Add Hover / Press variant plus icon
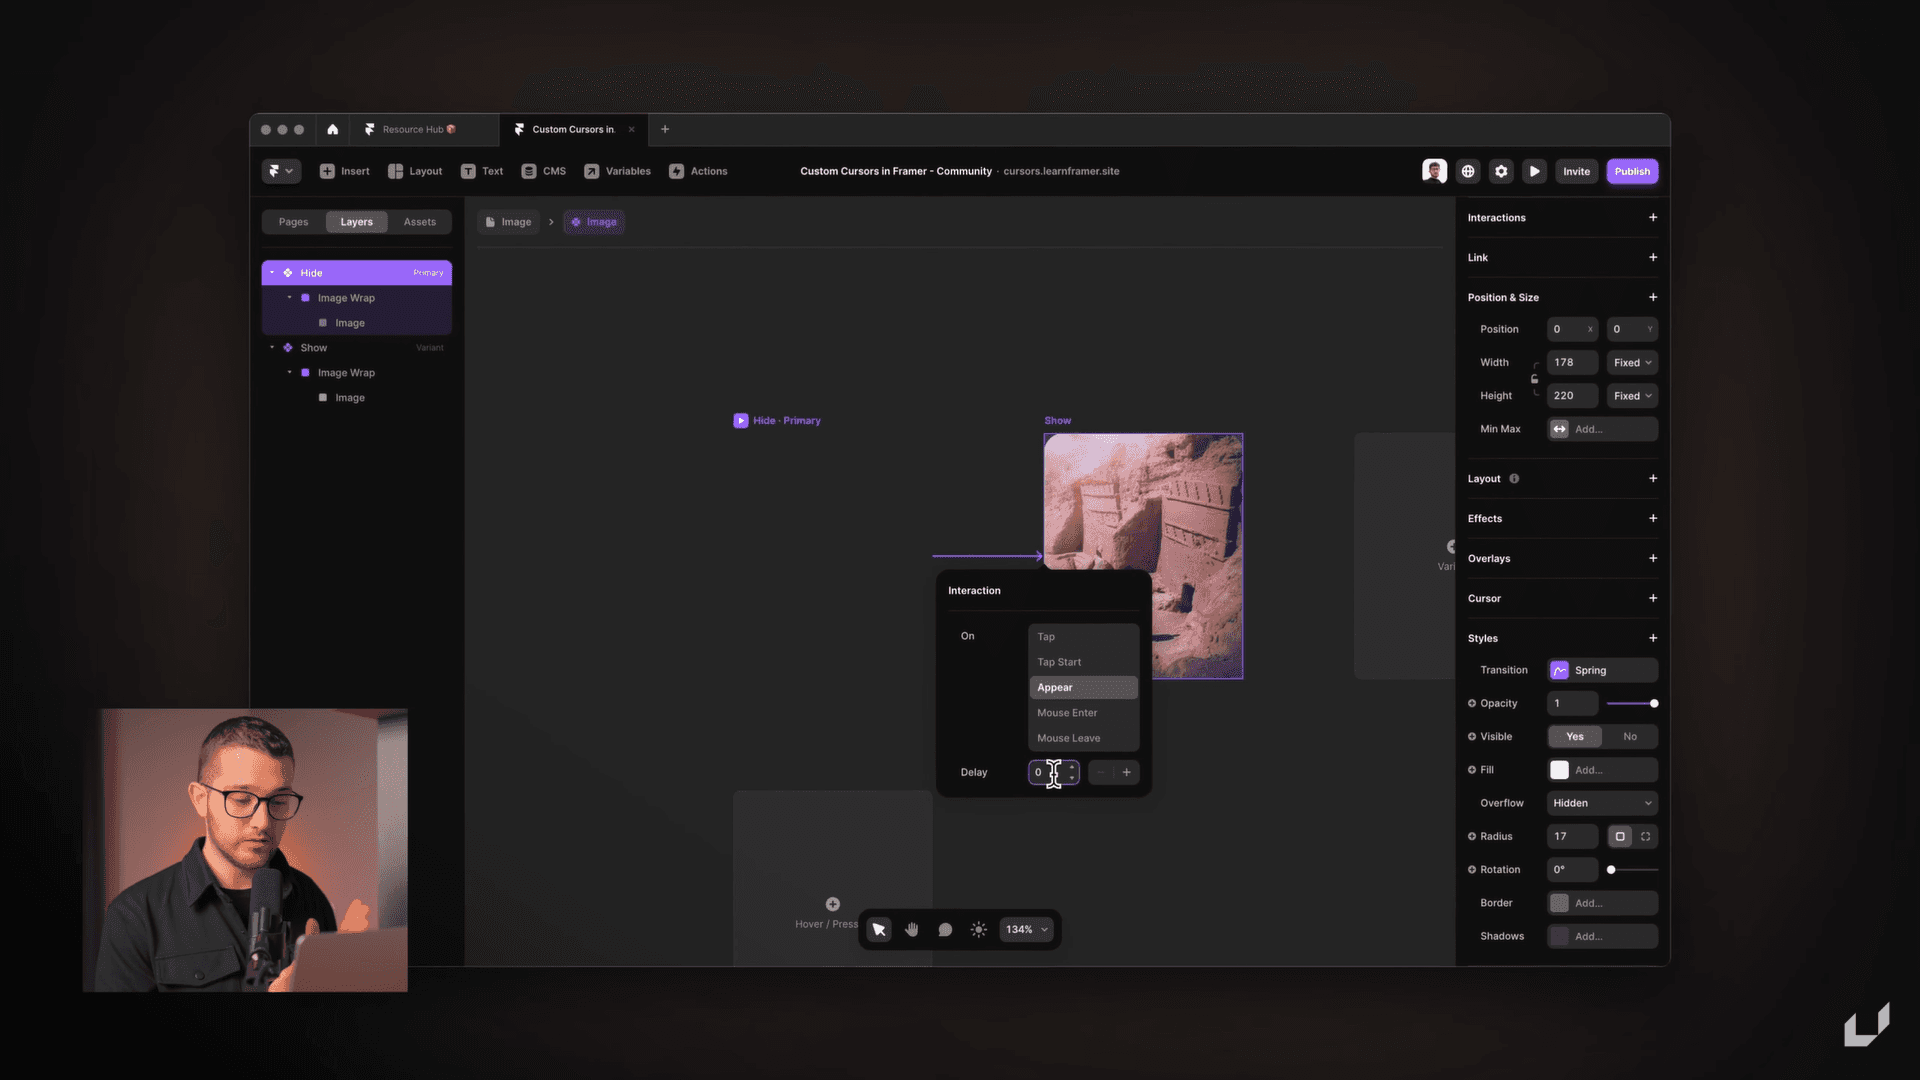Viewport: 1920px width, 1080px height. point(832,904)
